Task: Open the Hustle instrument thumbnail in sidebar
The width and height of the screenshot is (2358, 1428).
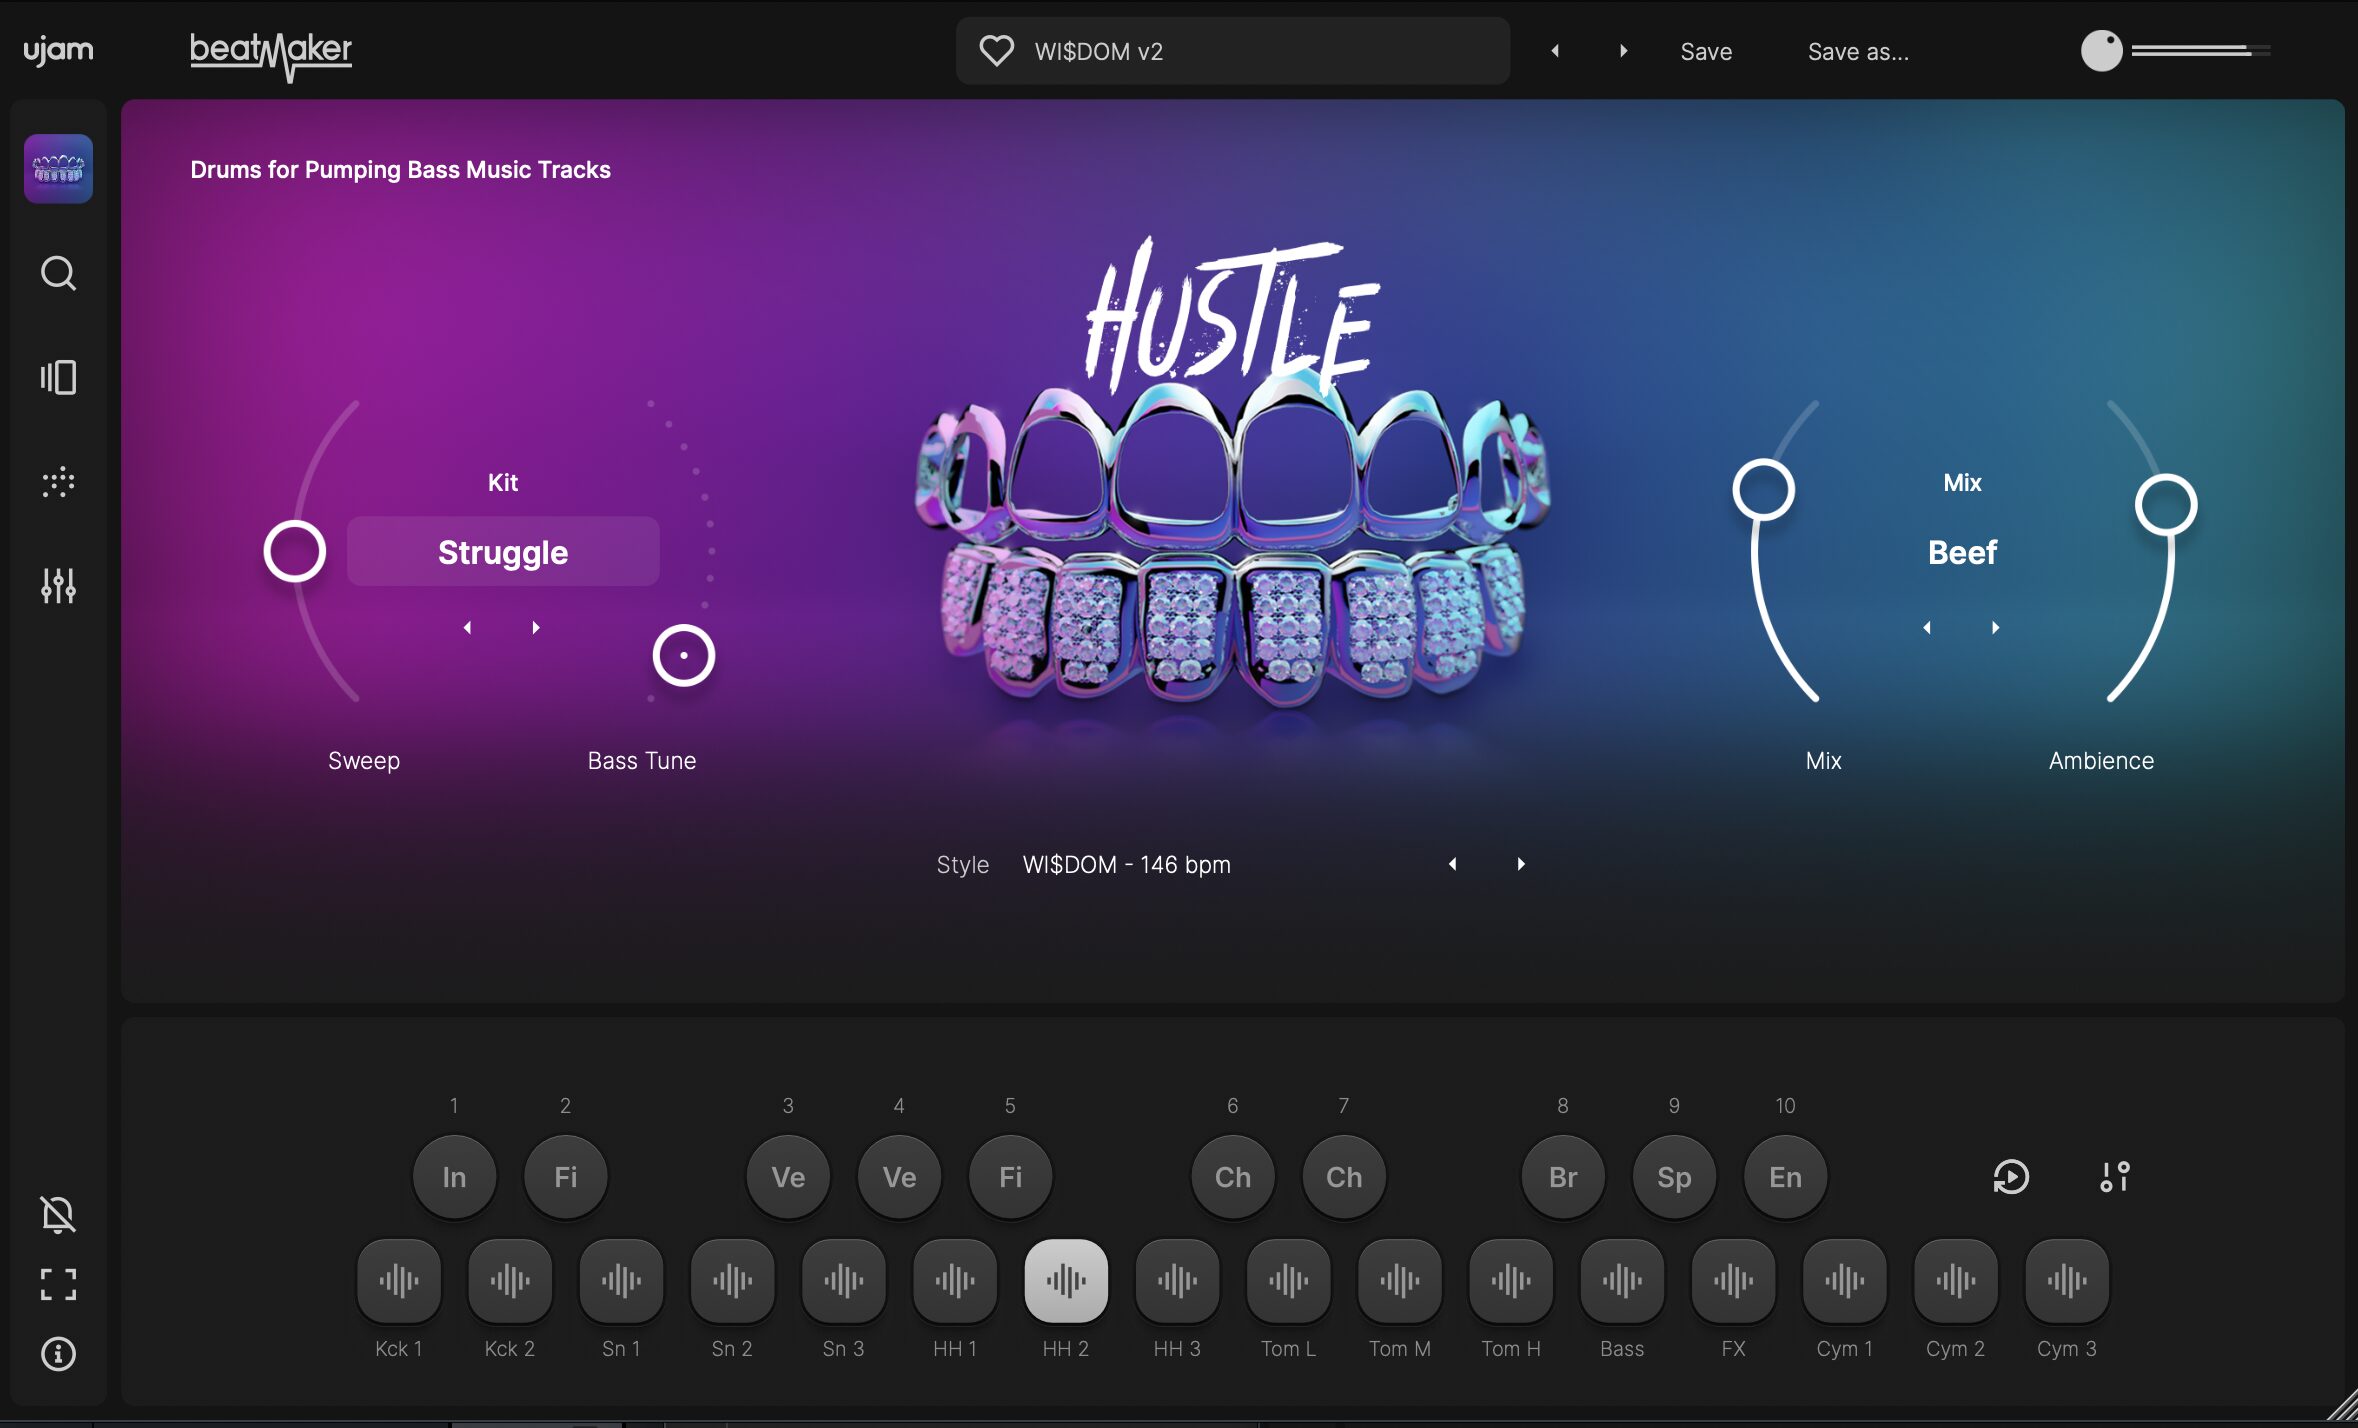Action: 58,169
